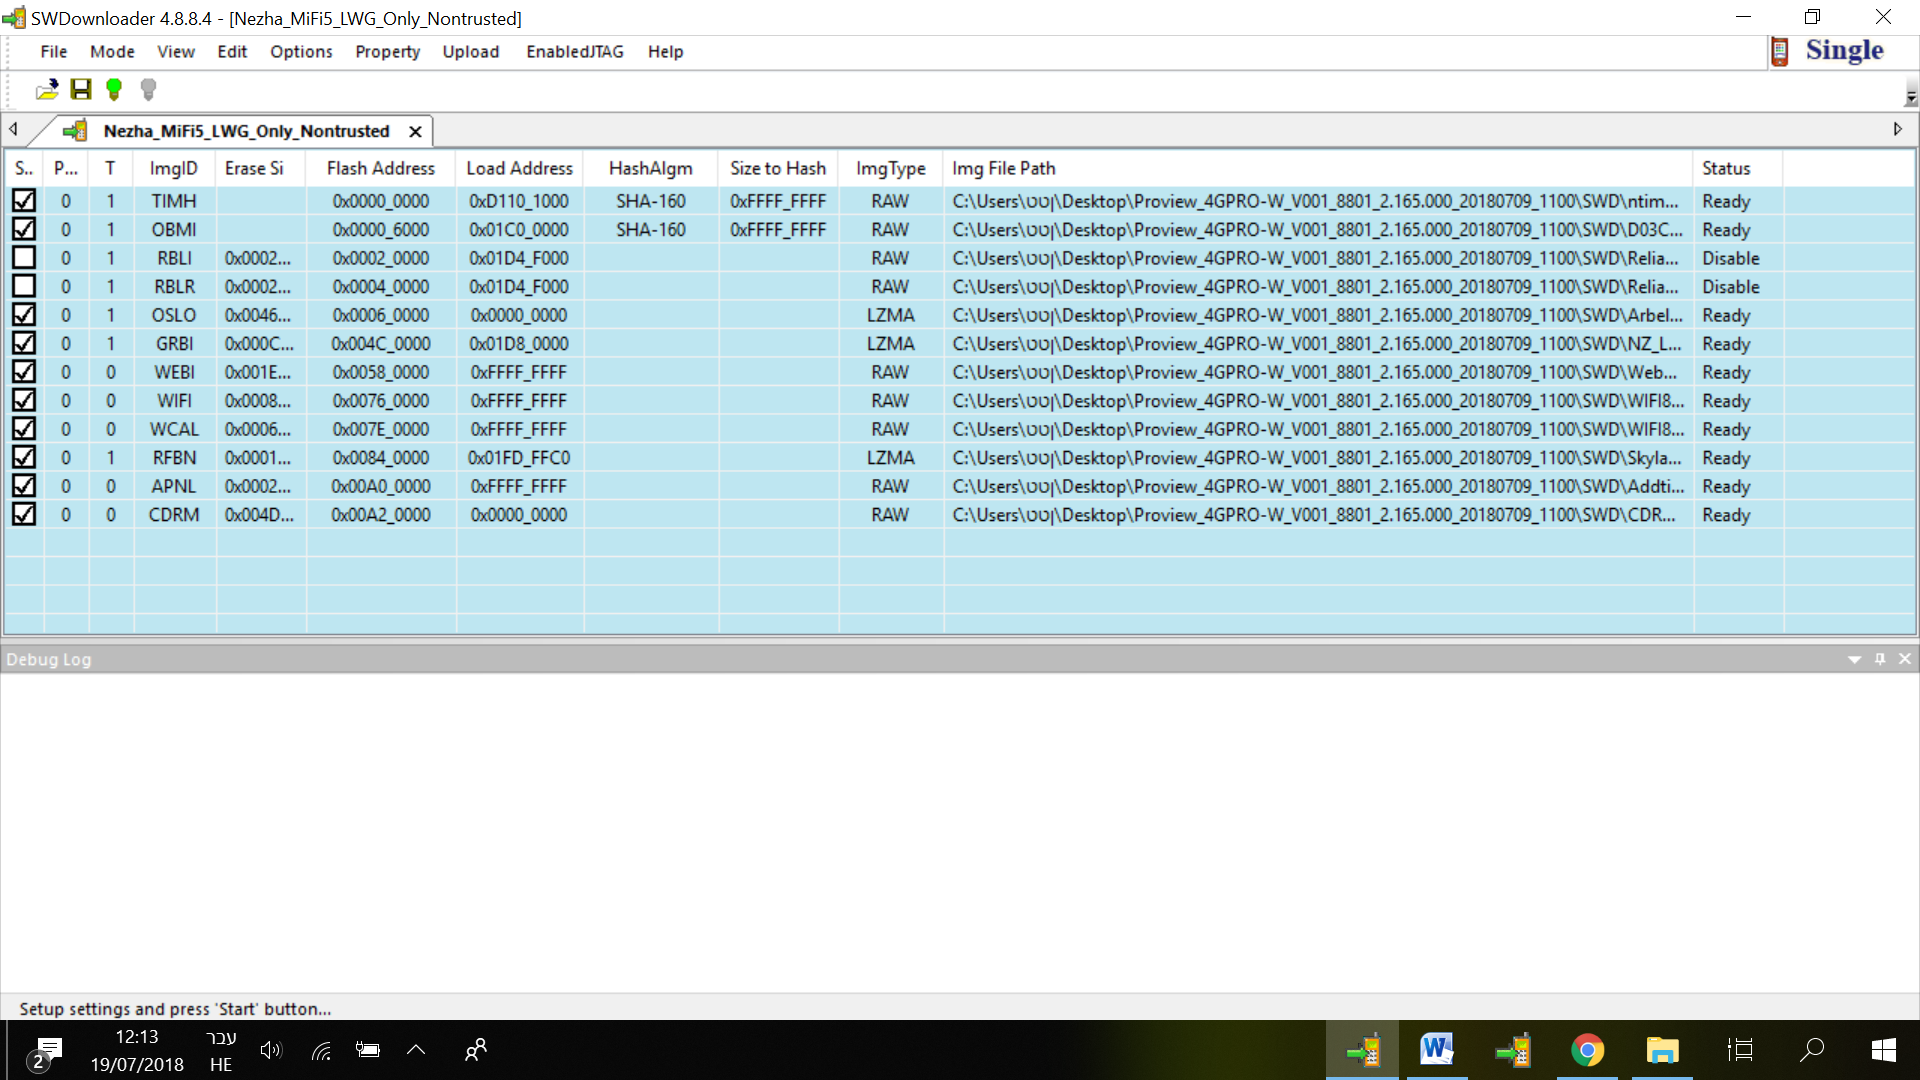
Task: Uncheck the WEBI image checkbox
Action: coord(24,372)
